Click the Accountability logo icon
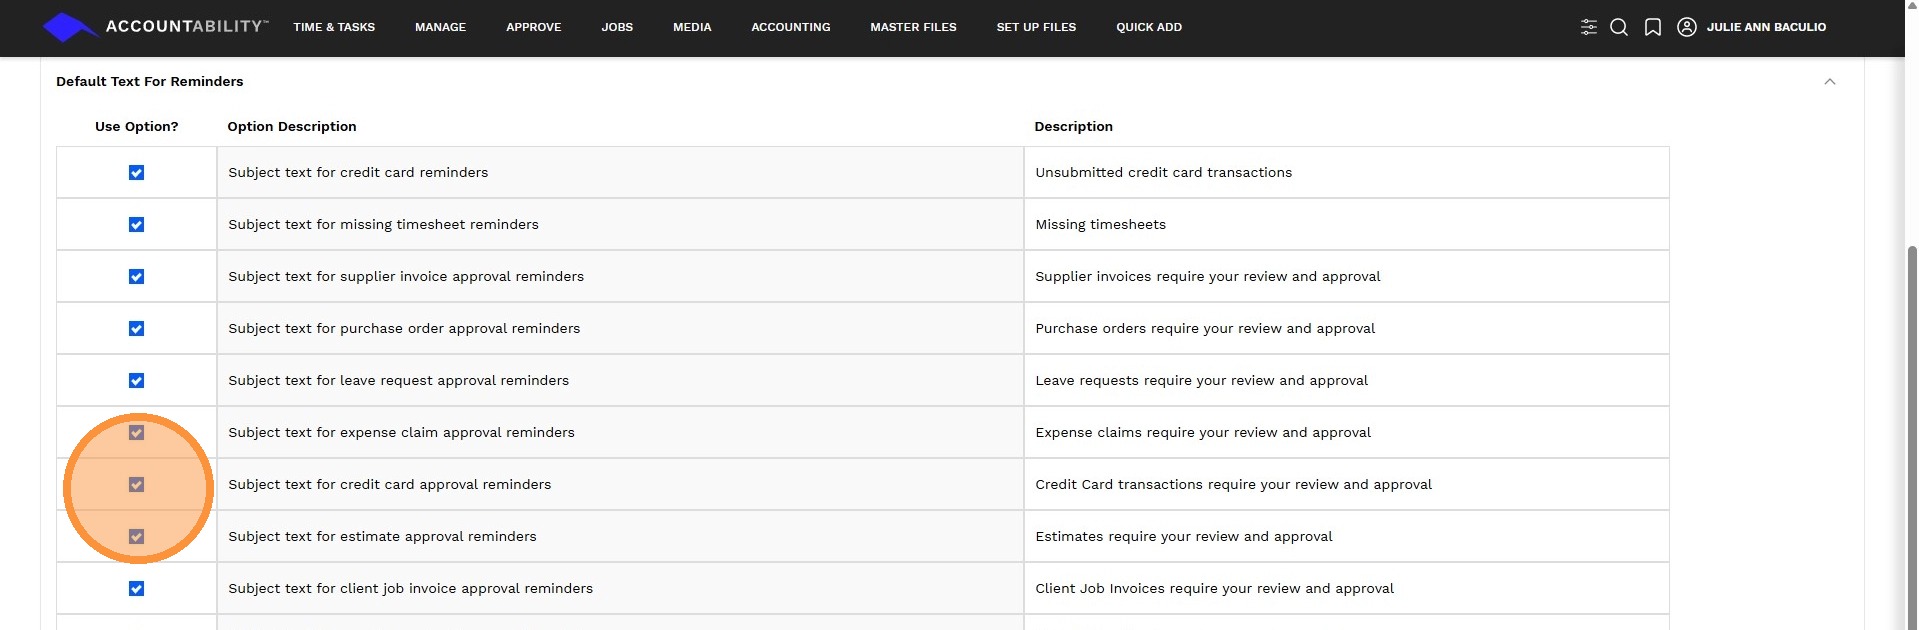Screen dimensions: 1919x630 click(66, 27)
